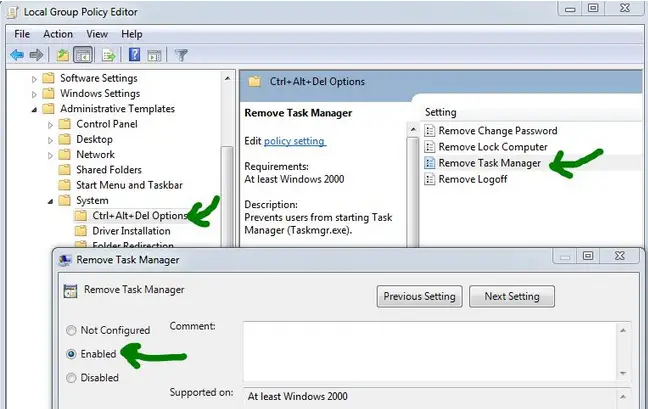Close the Remove Task Manager dialog
Screen dimensions: 648x409
point(620,256)
